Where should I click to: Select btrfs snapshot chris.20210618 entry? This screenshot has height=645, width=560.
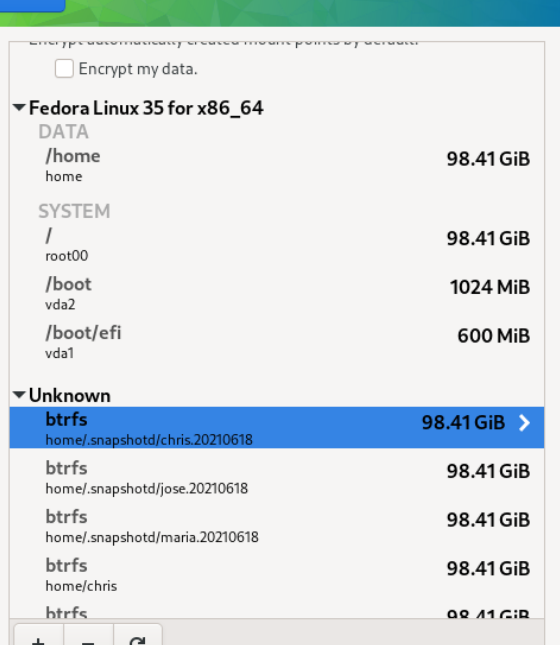click(x=277, y=427)
